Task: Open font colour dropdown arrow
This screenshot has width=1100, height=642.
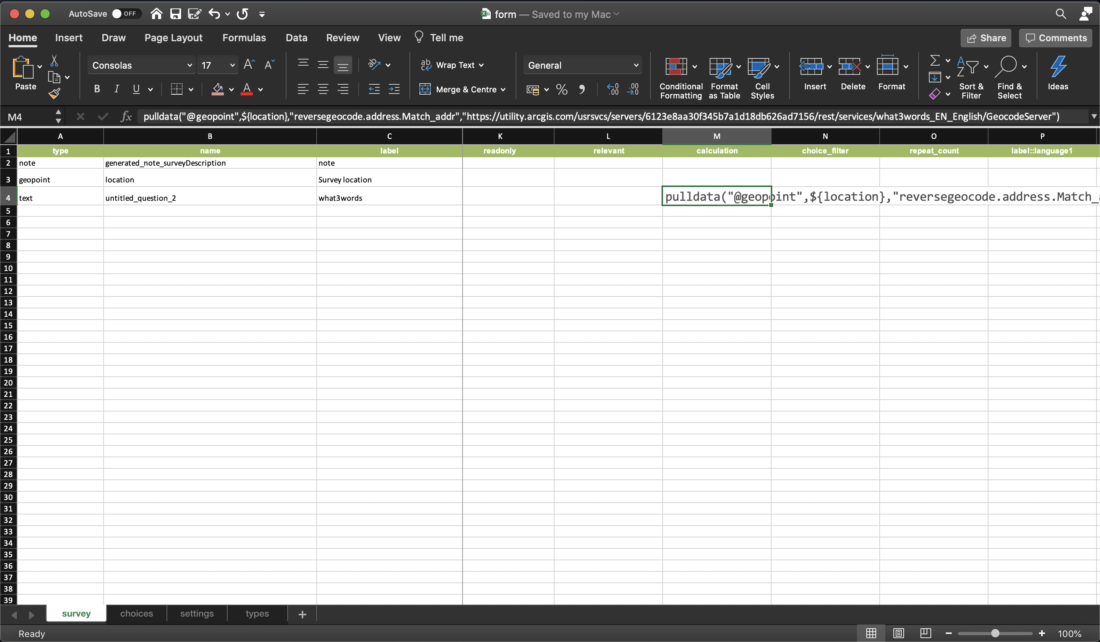Action: (x=260, y=90)
